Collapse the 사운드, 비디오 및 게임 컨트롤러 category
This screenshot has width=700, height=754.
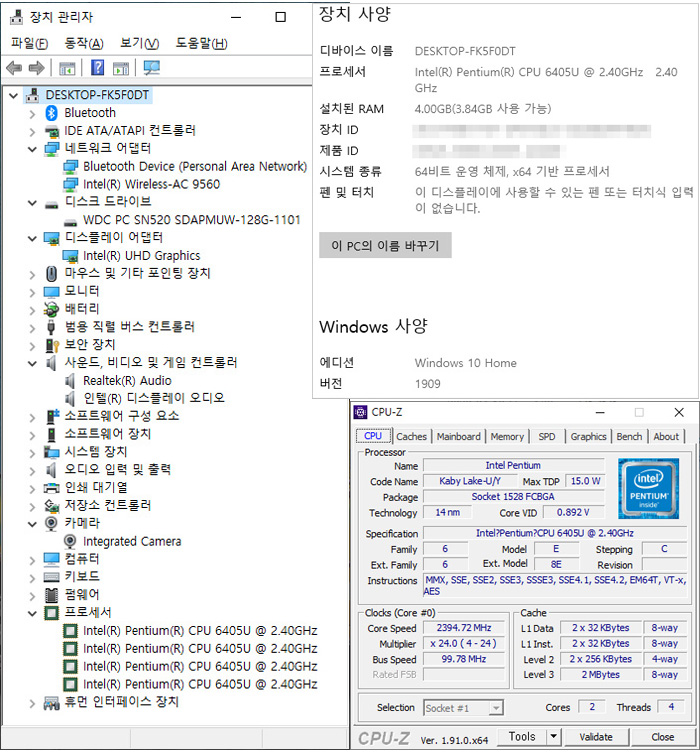(32, 364)
